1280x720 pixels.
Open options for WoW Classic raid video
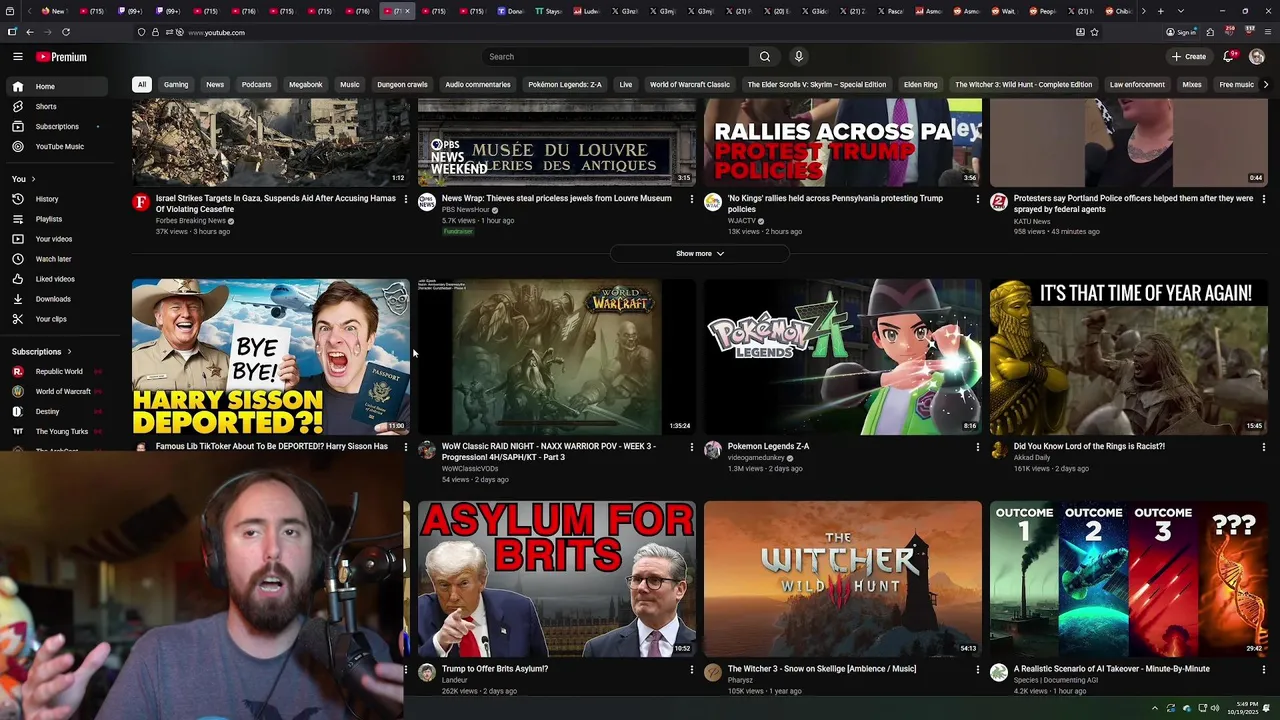[x=691, y=447]
